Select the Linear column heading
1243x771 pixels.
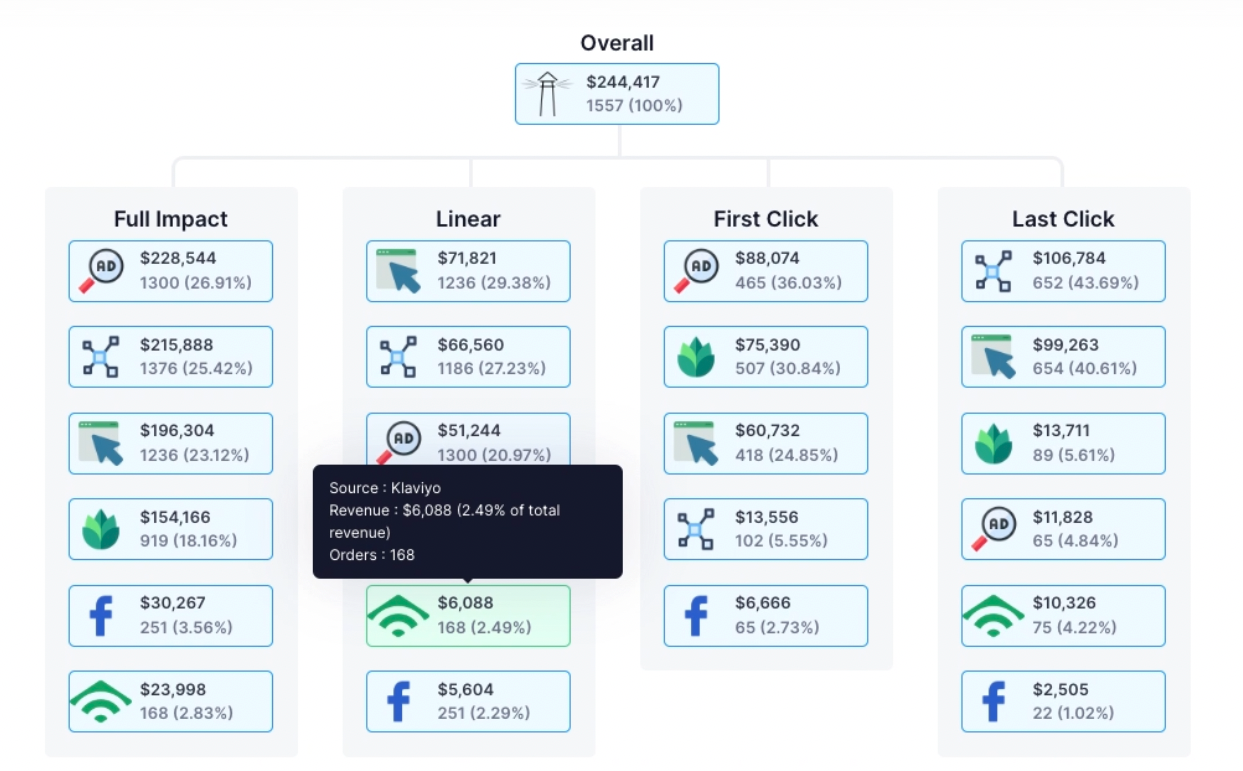coord(468,219)
